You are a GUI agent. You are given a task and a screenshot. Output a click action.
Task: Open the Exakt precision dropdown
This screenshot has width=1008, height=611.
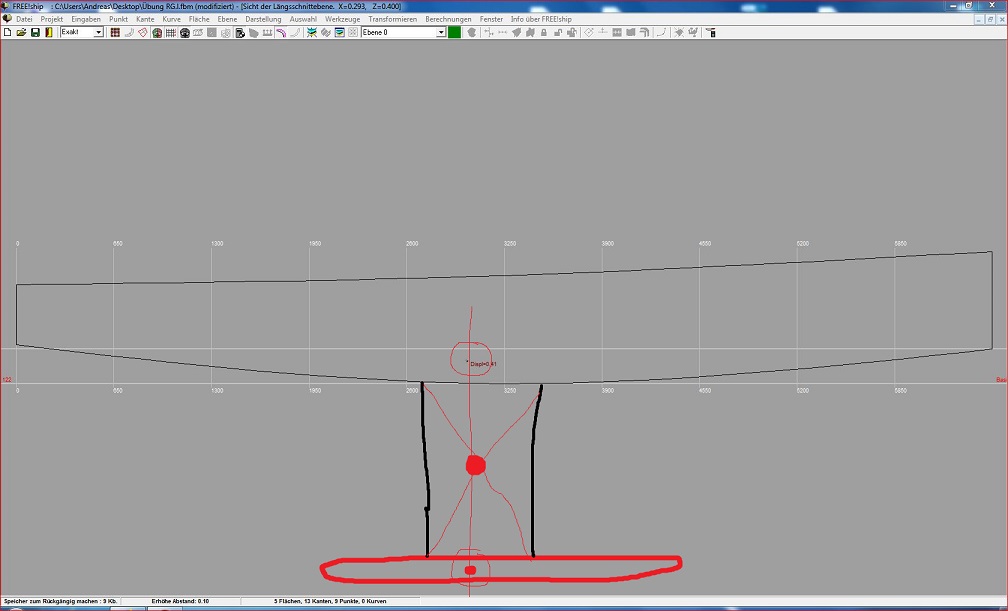point(98,32)
